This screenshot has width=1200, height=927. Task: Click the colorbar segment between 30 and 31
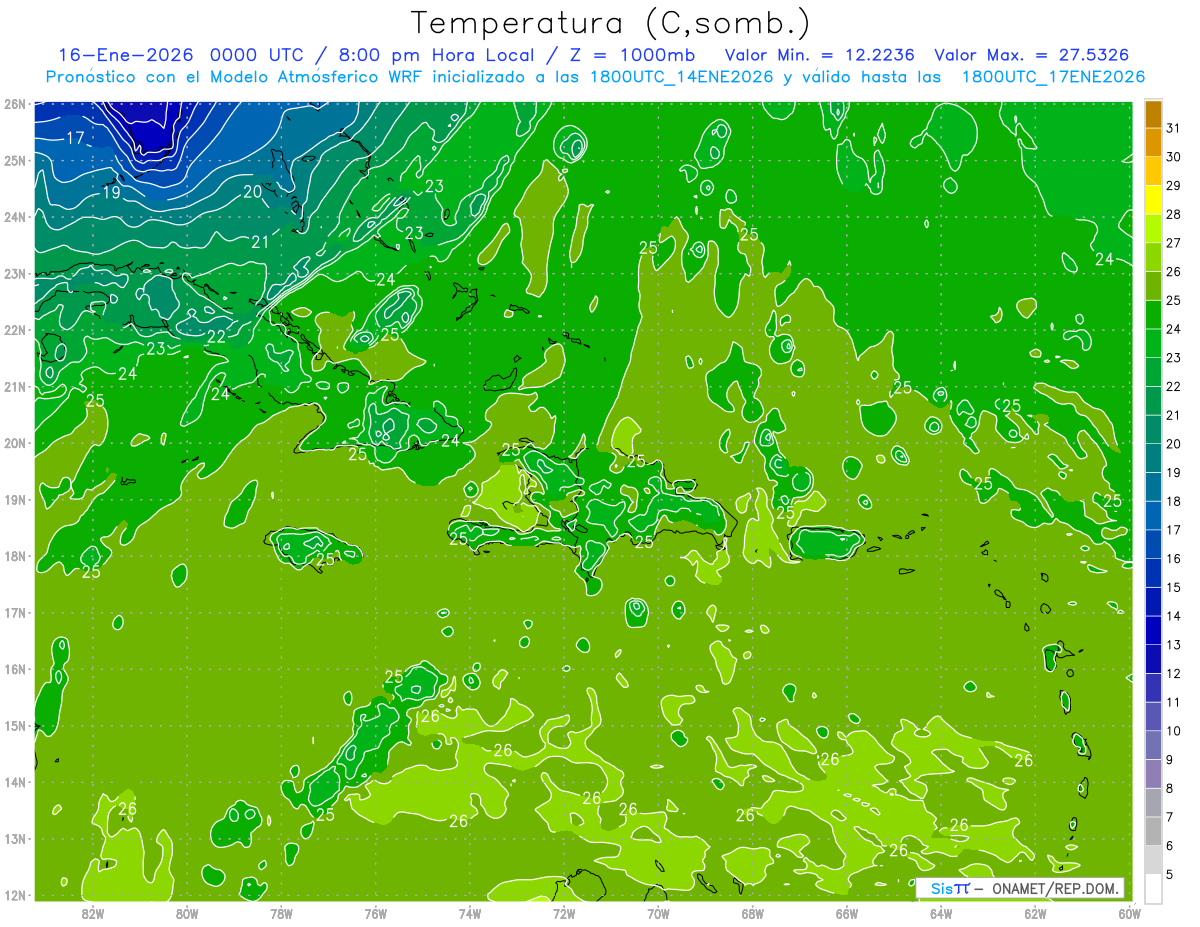click(x=1153, y=143)
